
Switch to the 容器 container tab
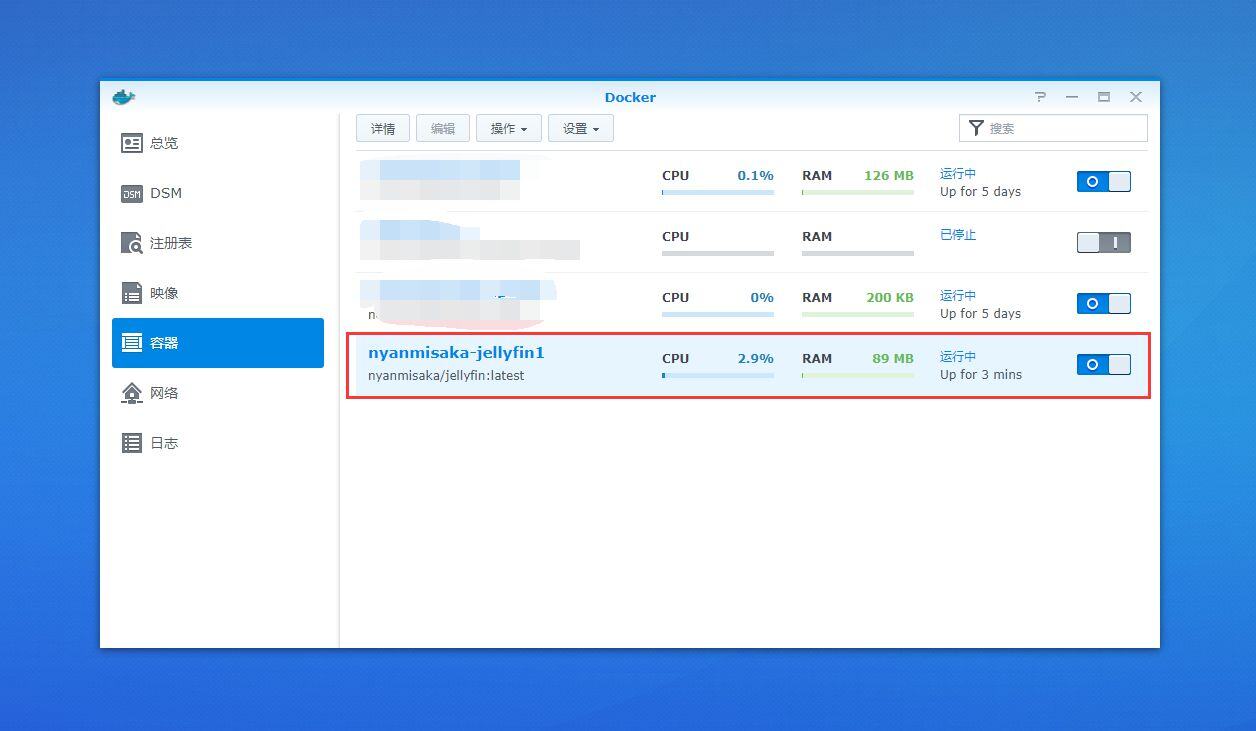(218, 343)
